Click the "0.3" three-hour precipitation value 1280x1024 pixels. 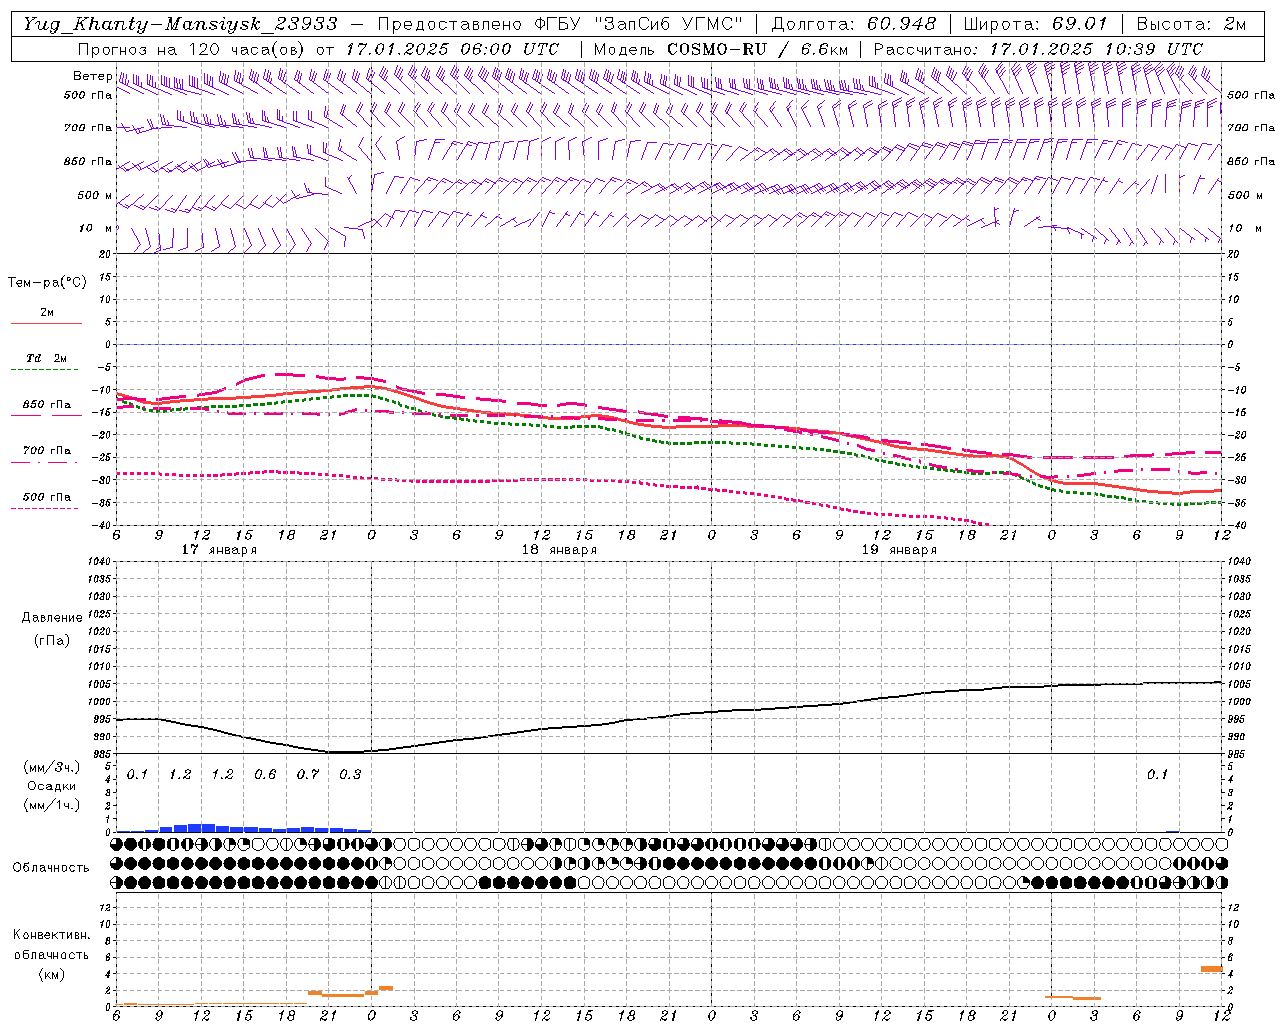coord(350,774)
